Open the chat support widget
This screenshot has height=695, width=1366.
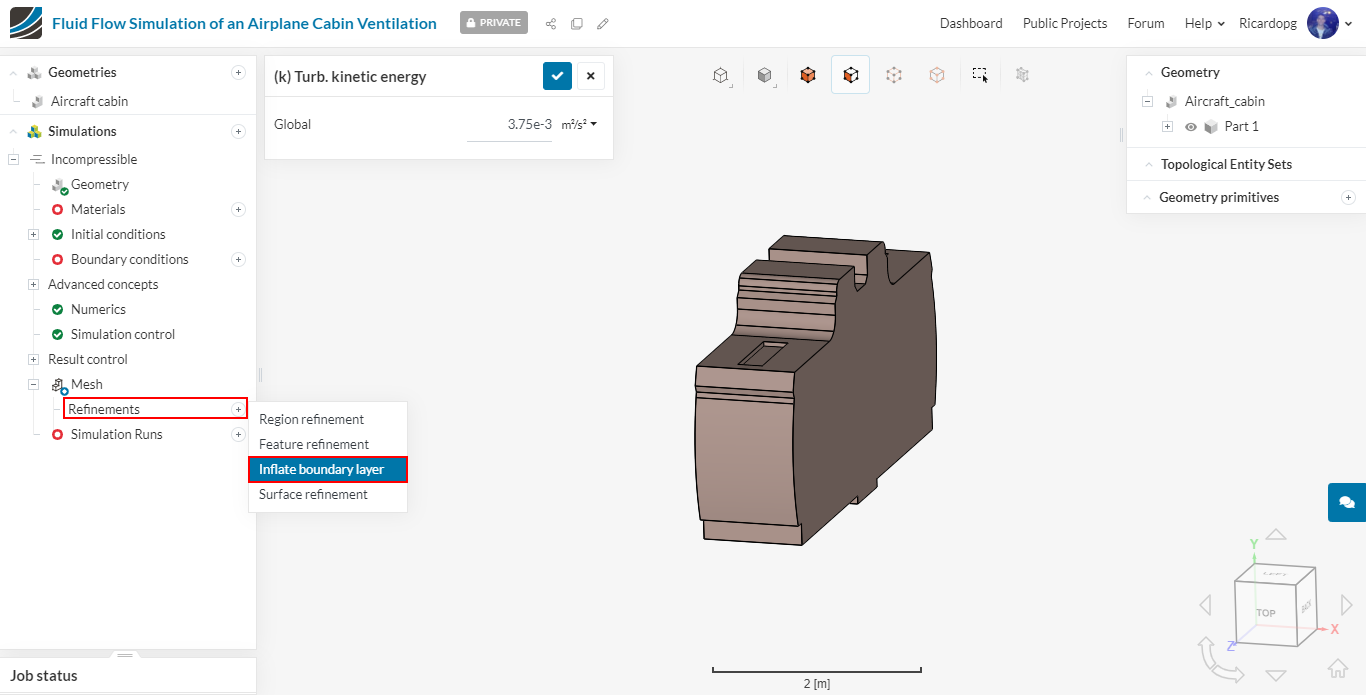click(1346, 502)
